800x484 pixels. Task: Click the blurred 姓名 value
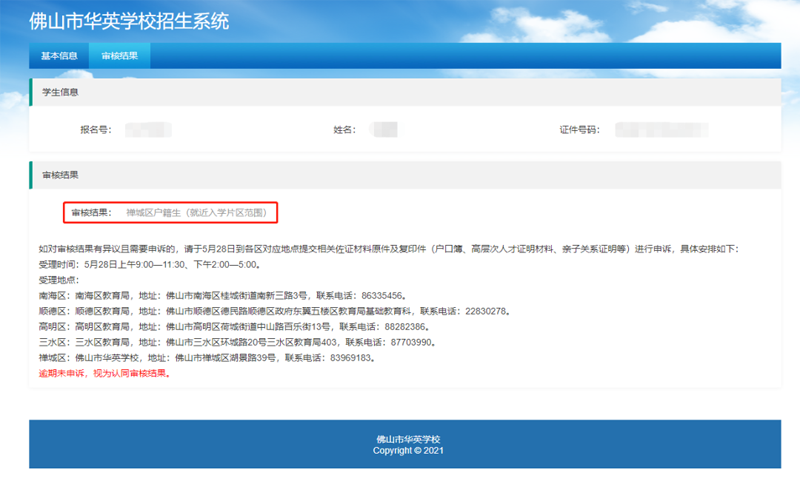(x=383, y=130)
